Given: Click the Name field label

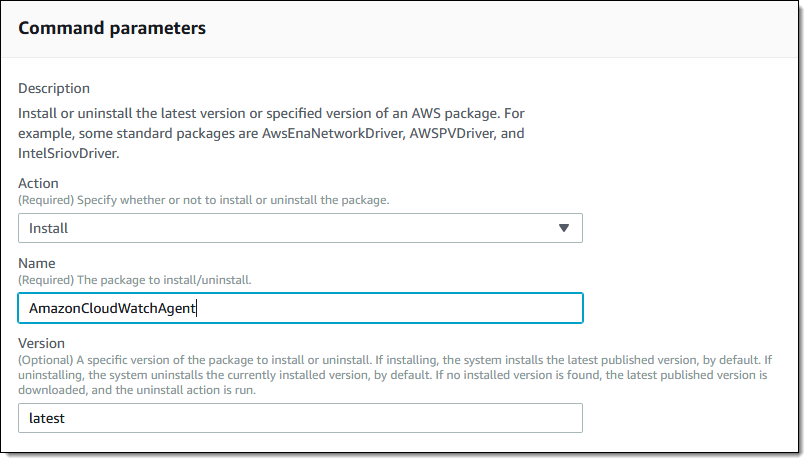Looking at the screenshot, I should 37,263.
